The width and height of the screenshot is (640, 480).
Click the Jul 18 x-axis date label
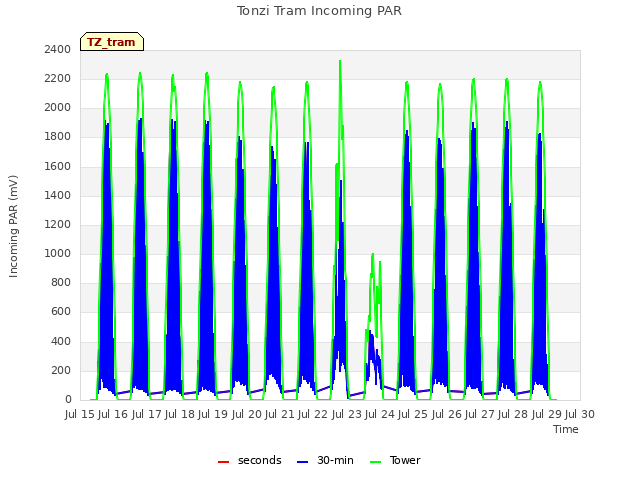click(180, 414)
